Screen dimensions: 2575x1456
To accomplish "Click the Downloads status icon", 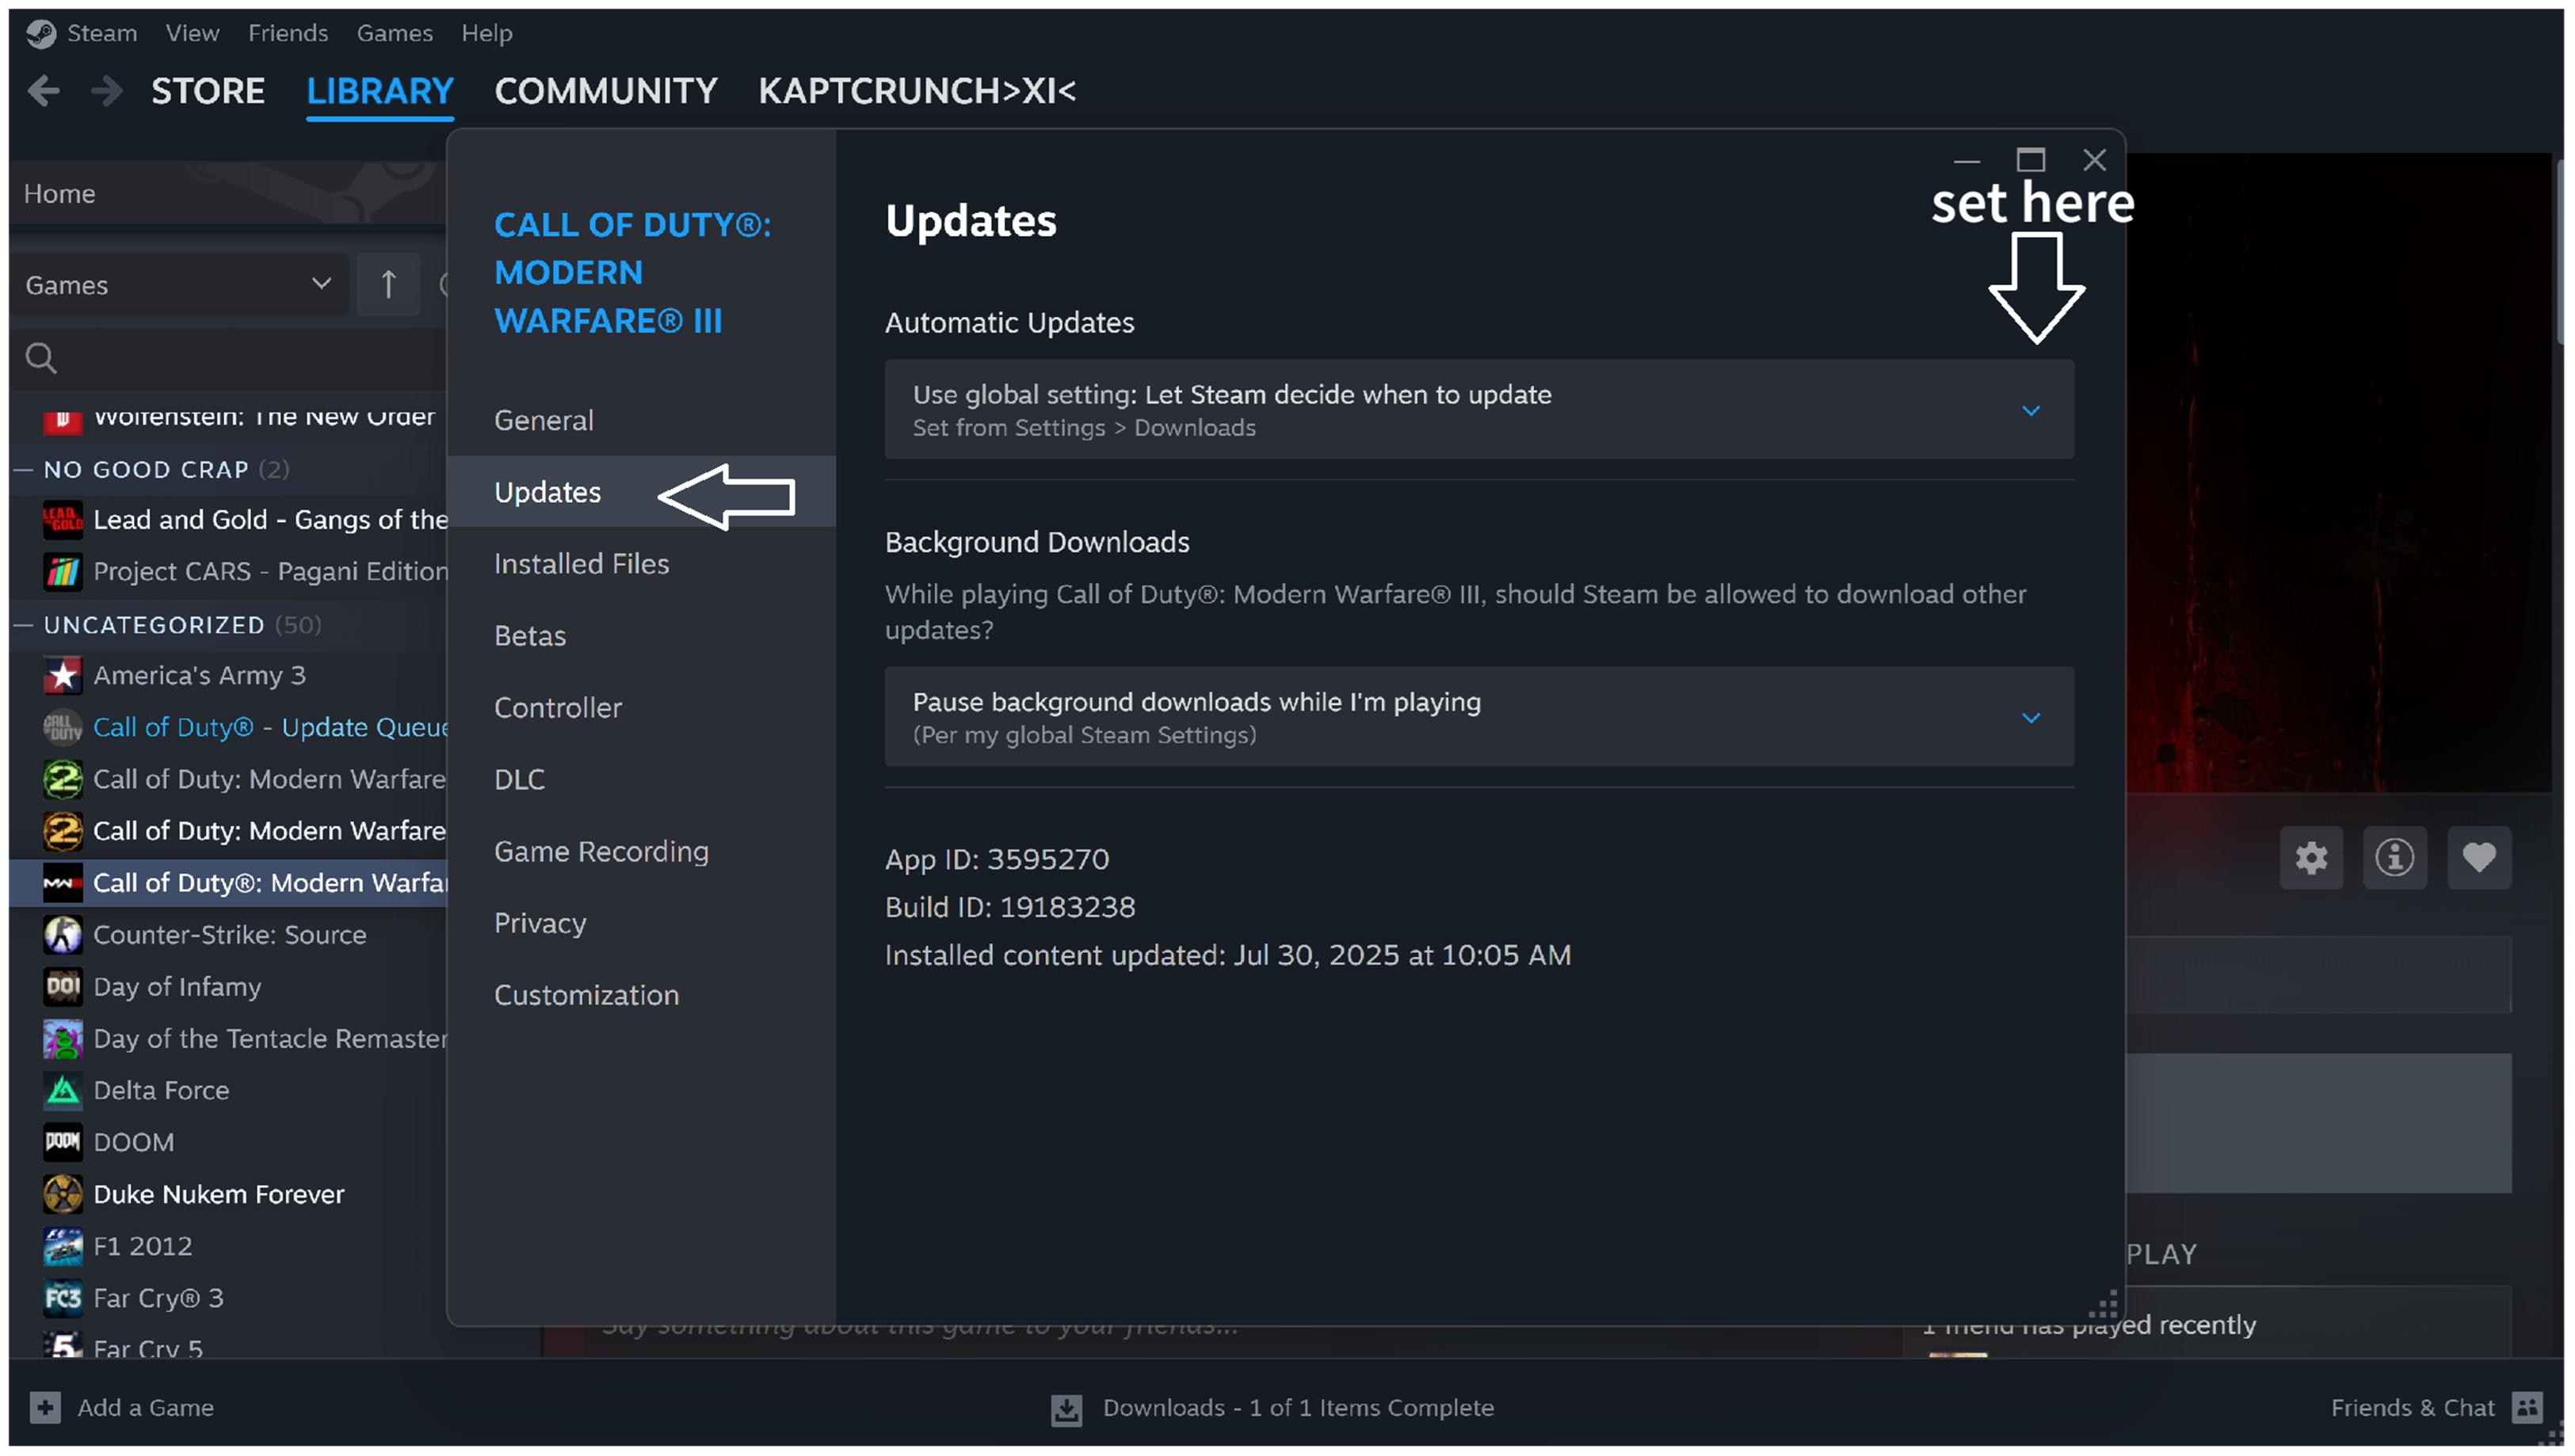I will [x=1066, y=1409].
